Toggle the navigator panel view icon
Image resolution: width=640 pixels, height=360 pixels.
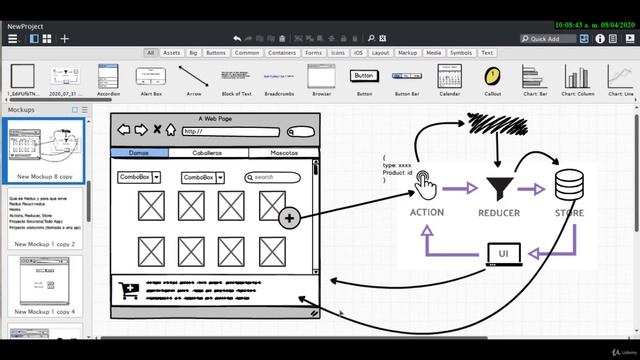pyautogui.click(x=34, y=39)
